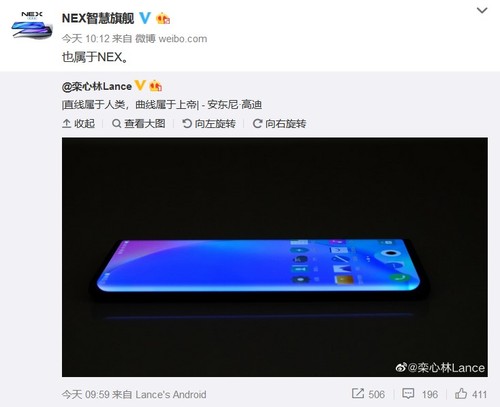Open the NEX profile avatar
Viewport: 500px width, 407px height.
[x=32, y=26]
